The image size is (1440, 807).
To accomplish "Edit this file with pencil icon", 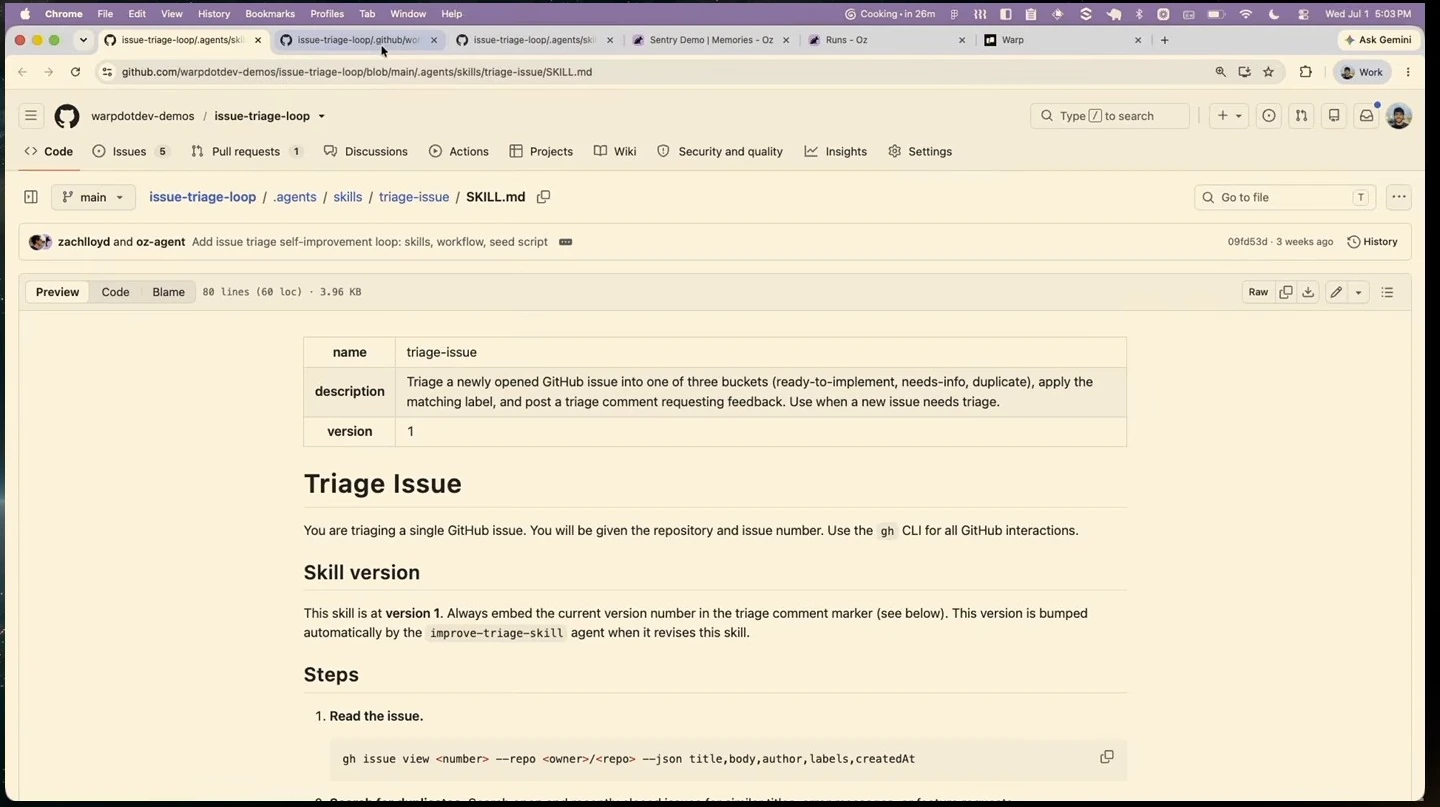I will click(1336, 292).
